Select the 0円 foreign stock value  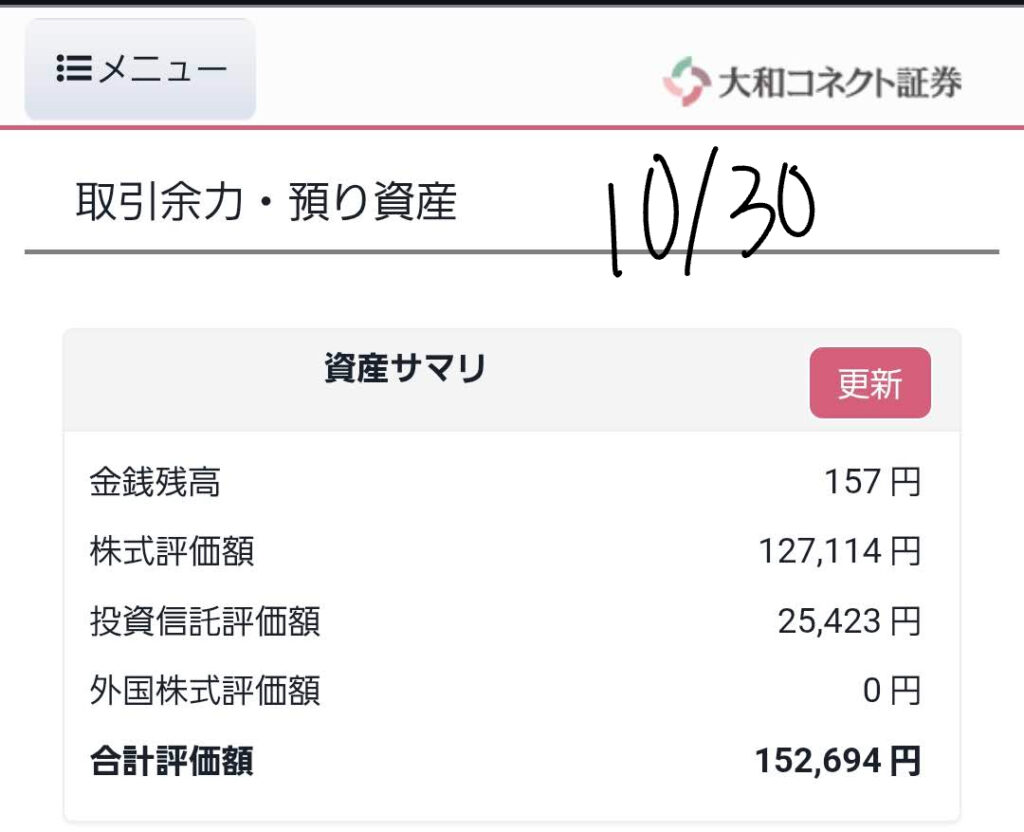tap(892, 691)
